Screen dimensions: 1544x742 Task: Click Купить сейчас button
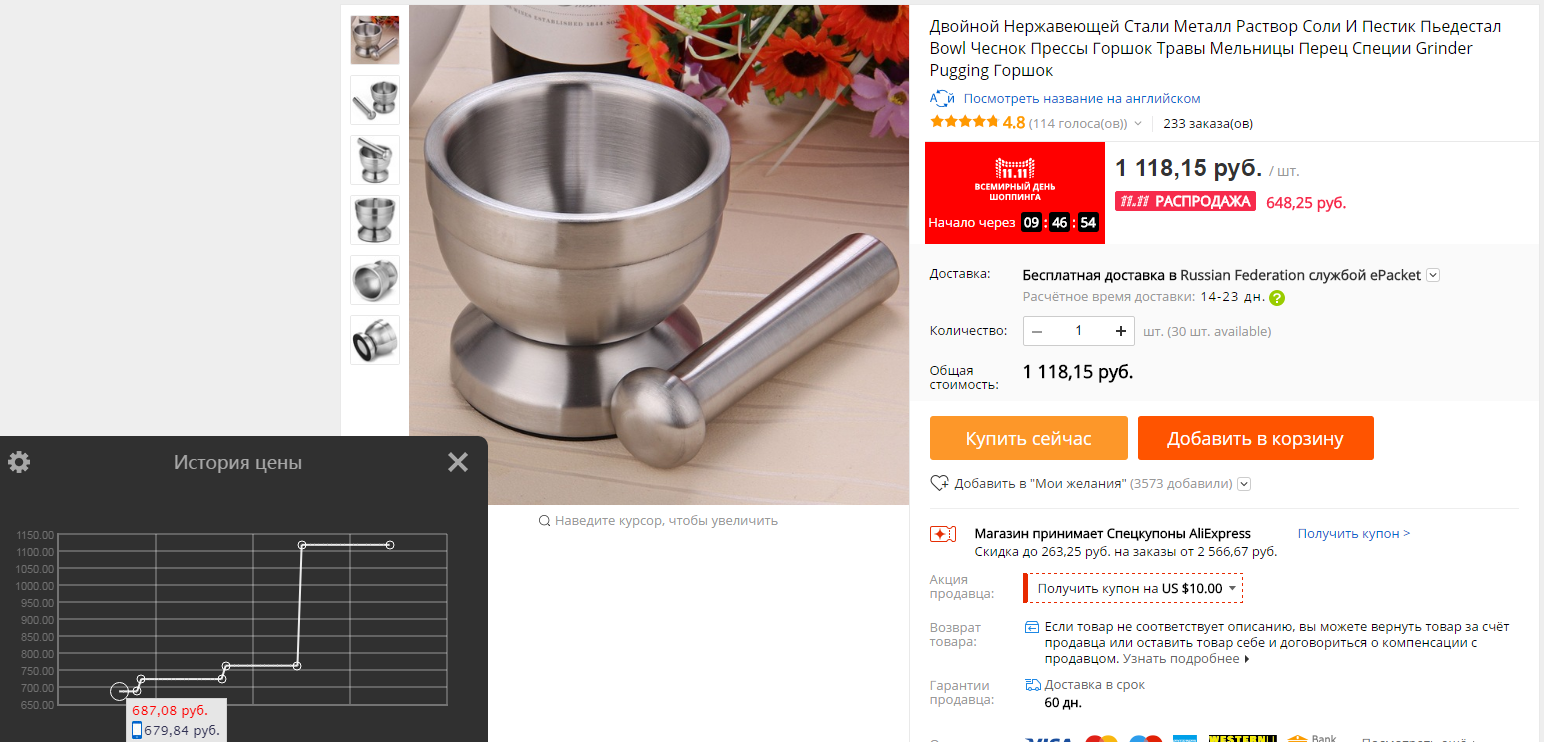[1029, 438]
